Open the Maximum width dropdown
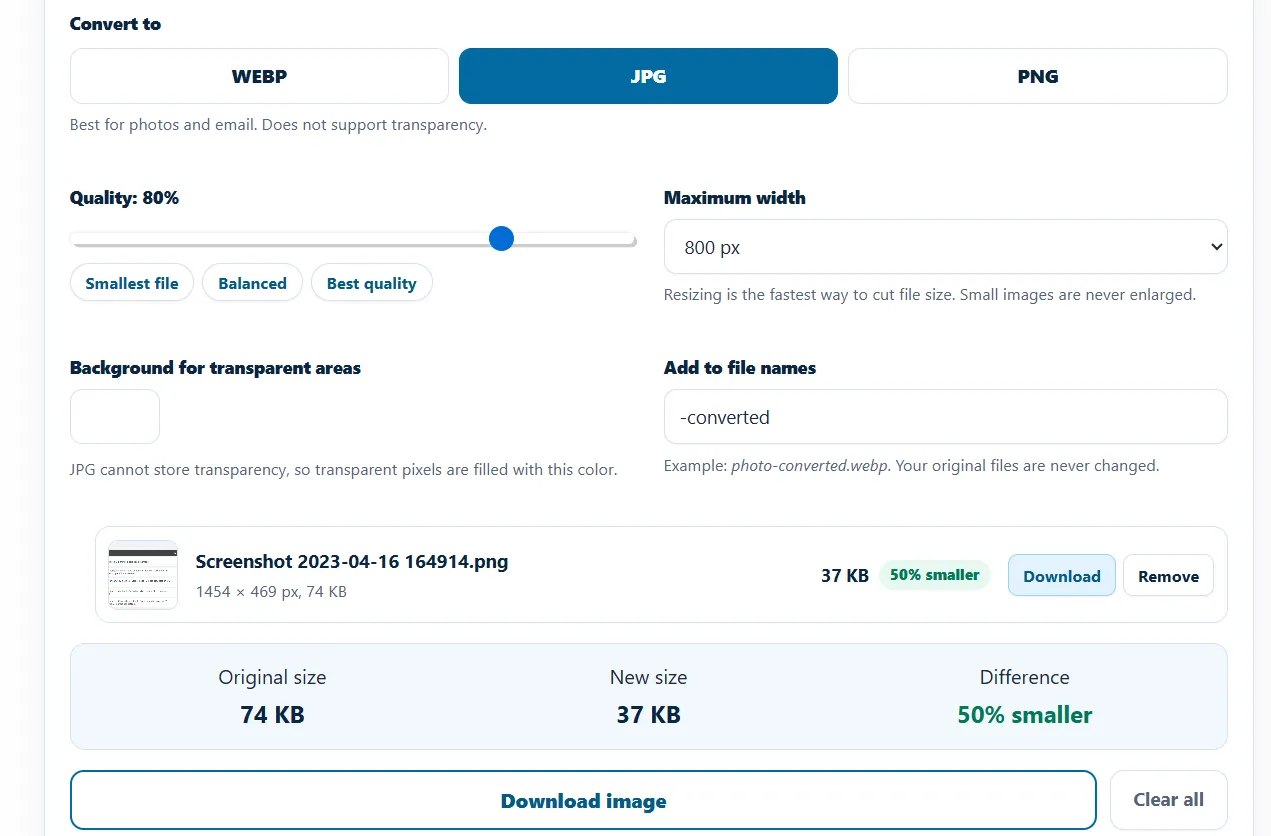1271x836 pixels. point(946,247)
